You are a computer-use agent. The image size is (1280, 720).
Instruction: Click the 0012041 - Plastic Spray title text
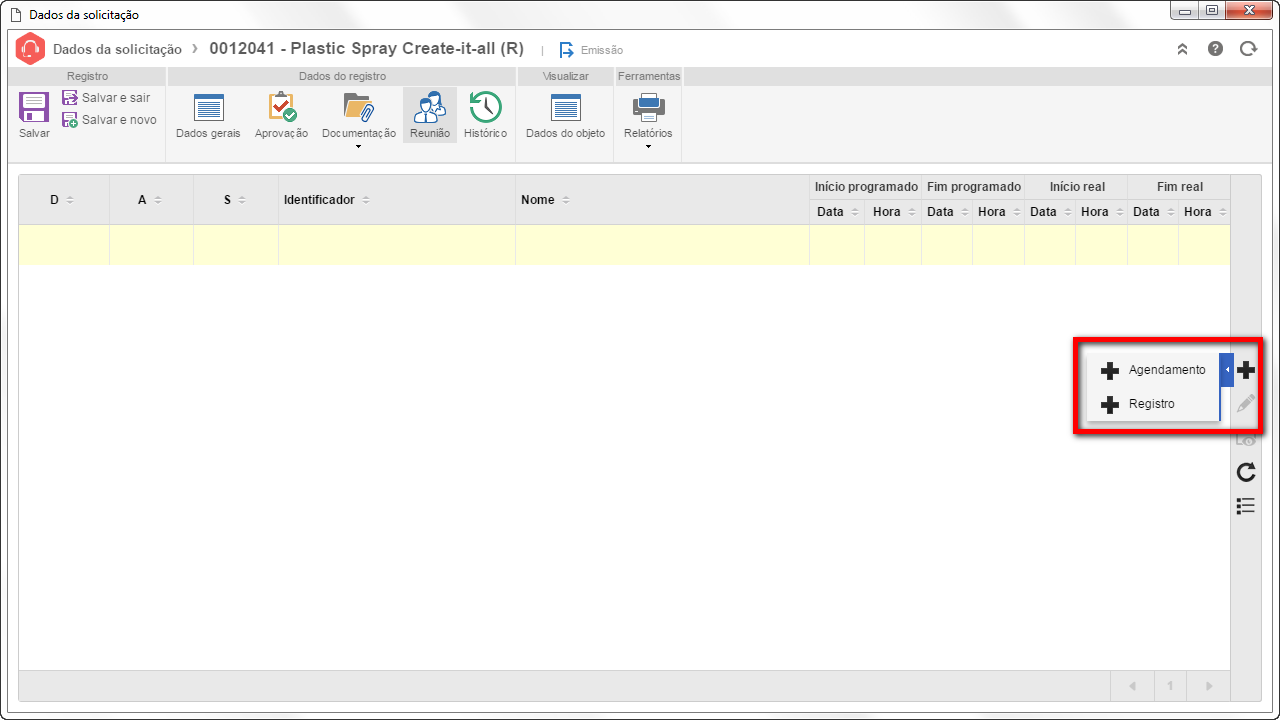(x=366, y=49)
